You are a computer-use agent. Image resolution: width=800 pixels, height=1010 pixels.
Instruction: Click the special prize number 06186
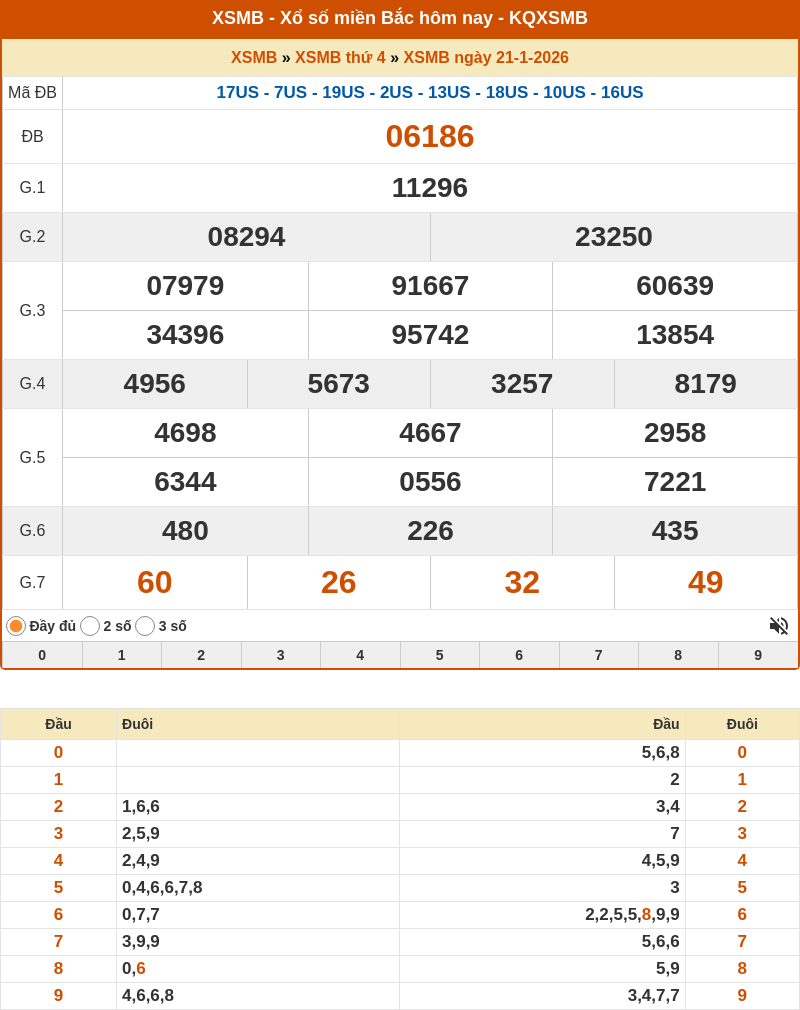pyautogui.click(x=430, y=137)
